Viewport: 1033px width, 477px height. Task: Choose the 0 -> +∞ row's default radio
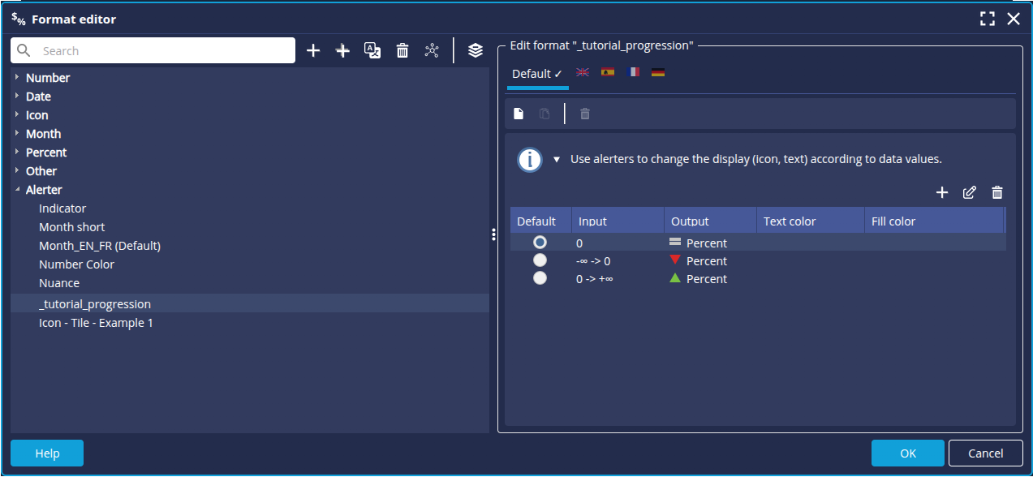pos(540,278)
